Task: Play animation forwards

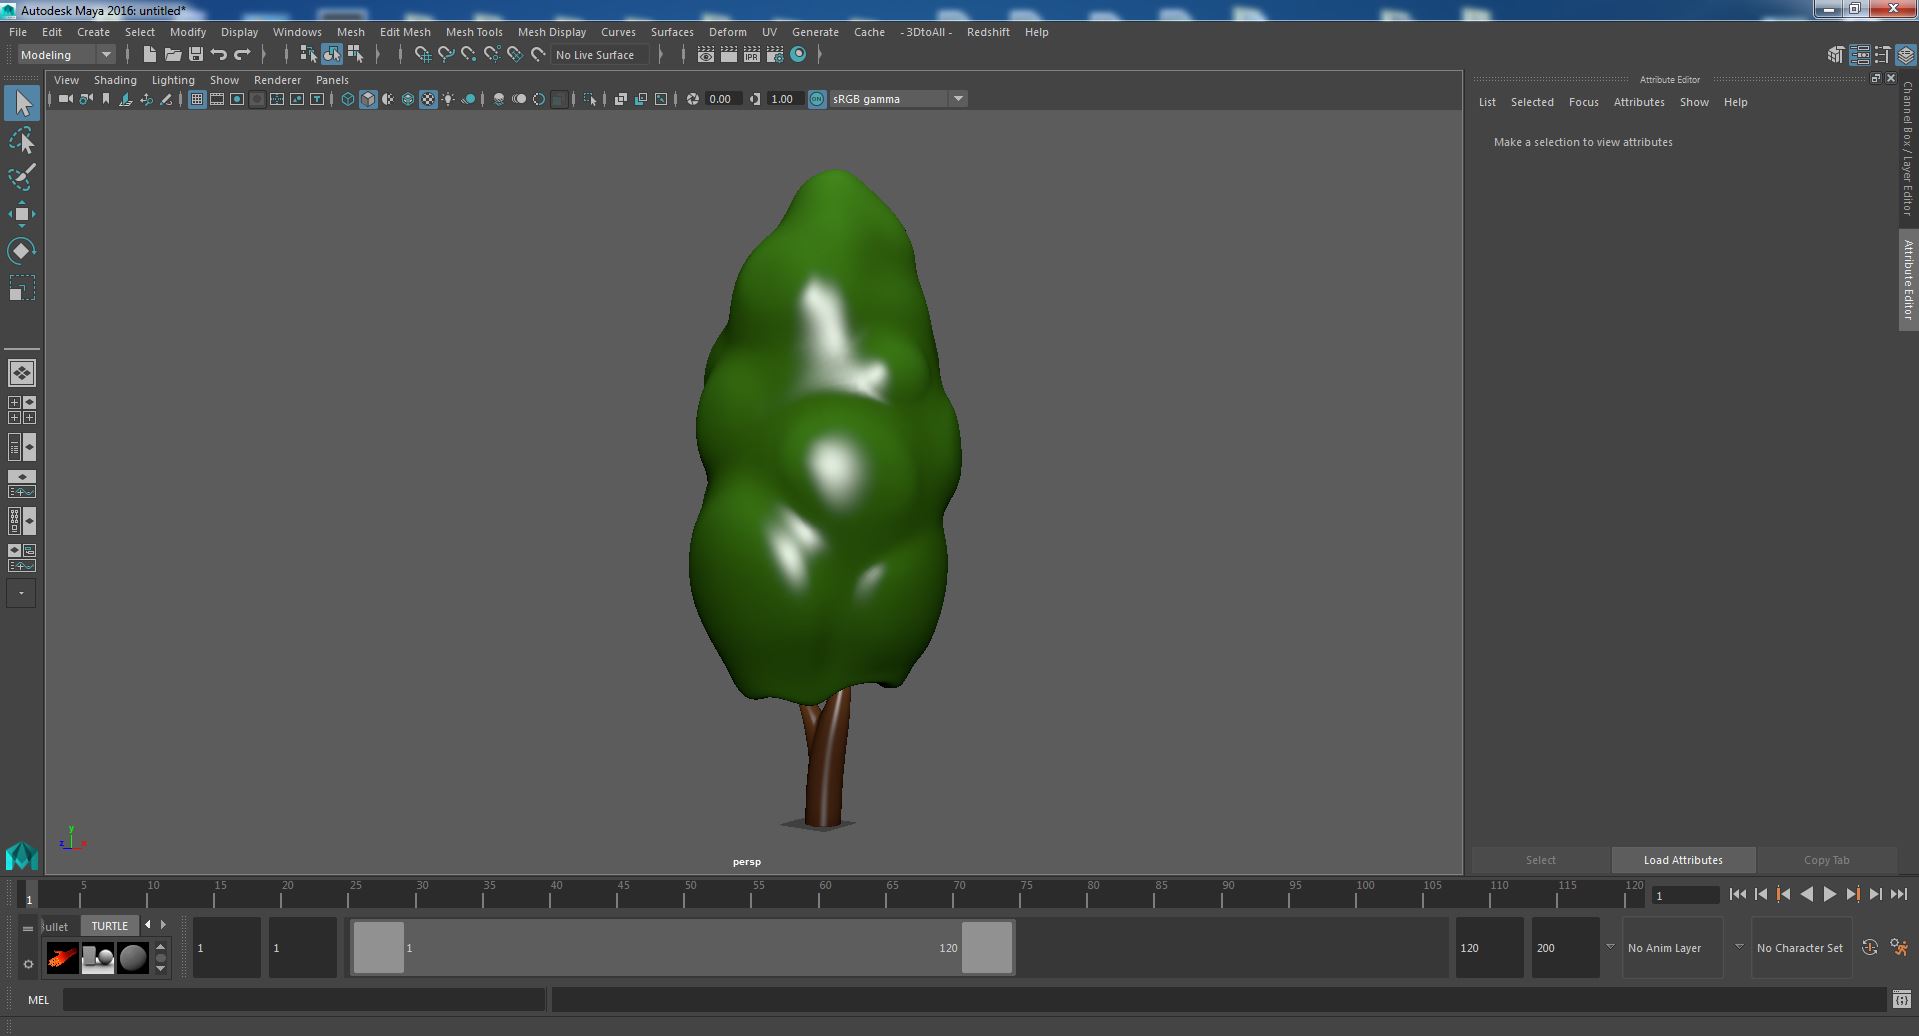Action: [x=1829, y=895]
